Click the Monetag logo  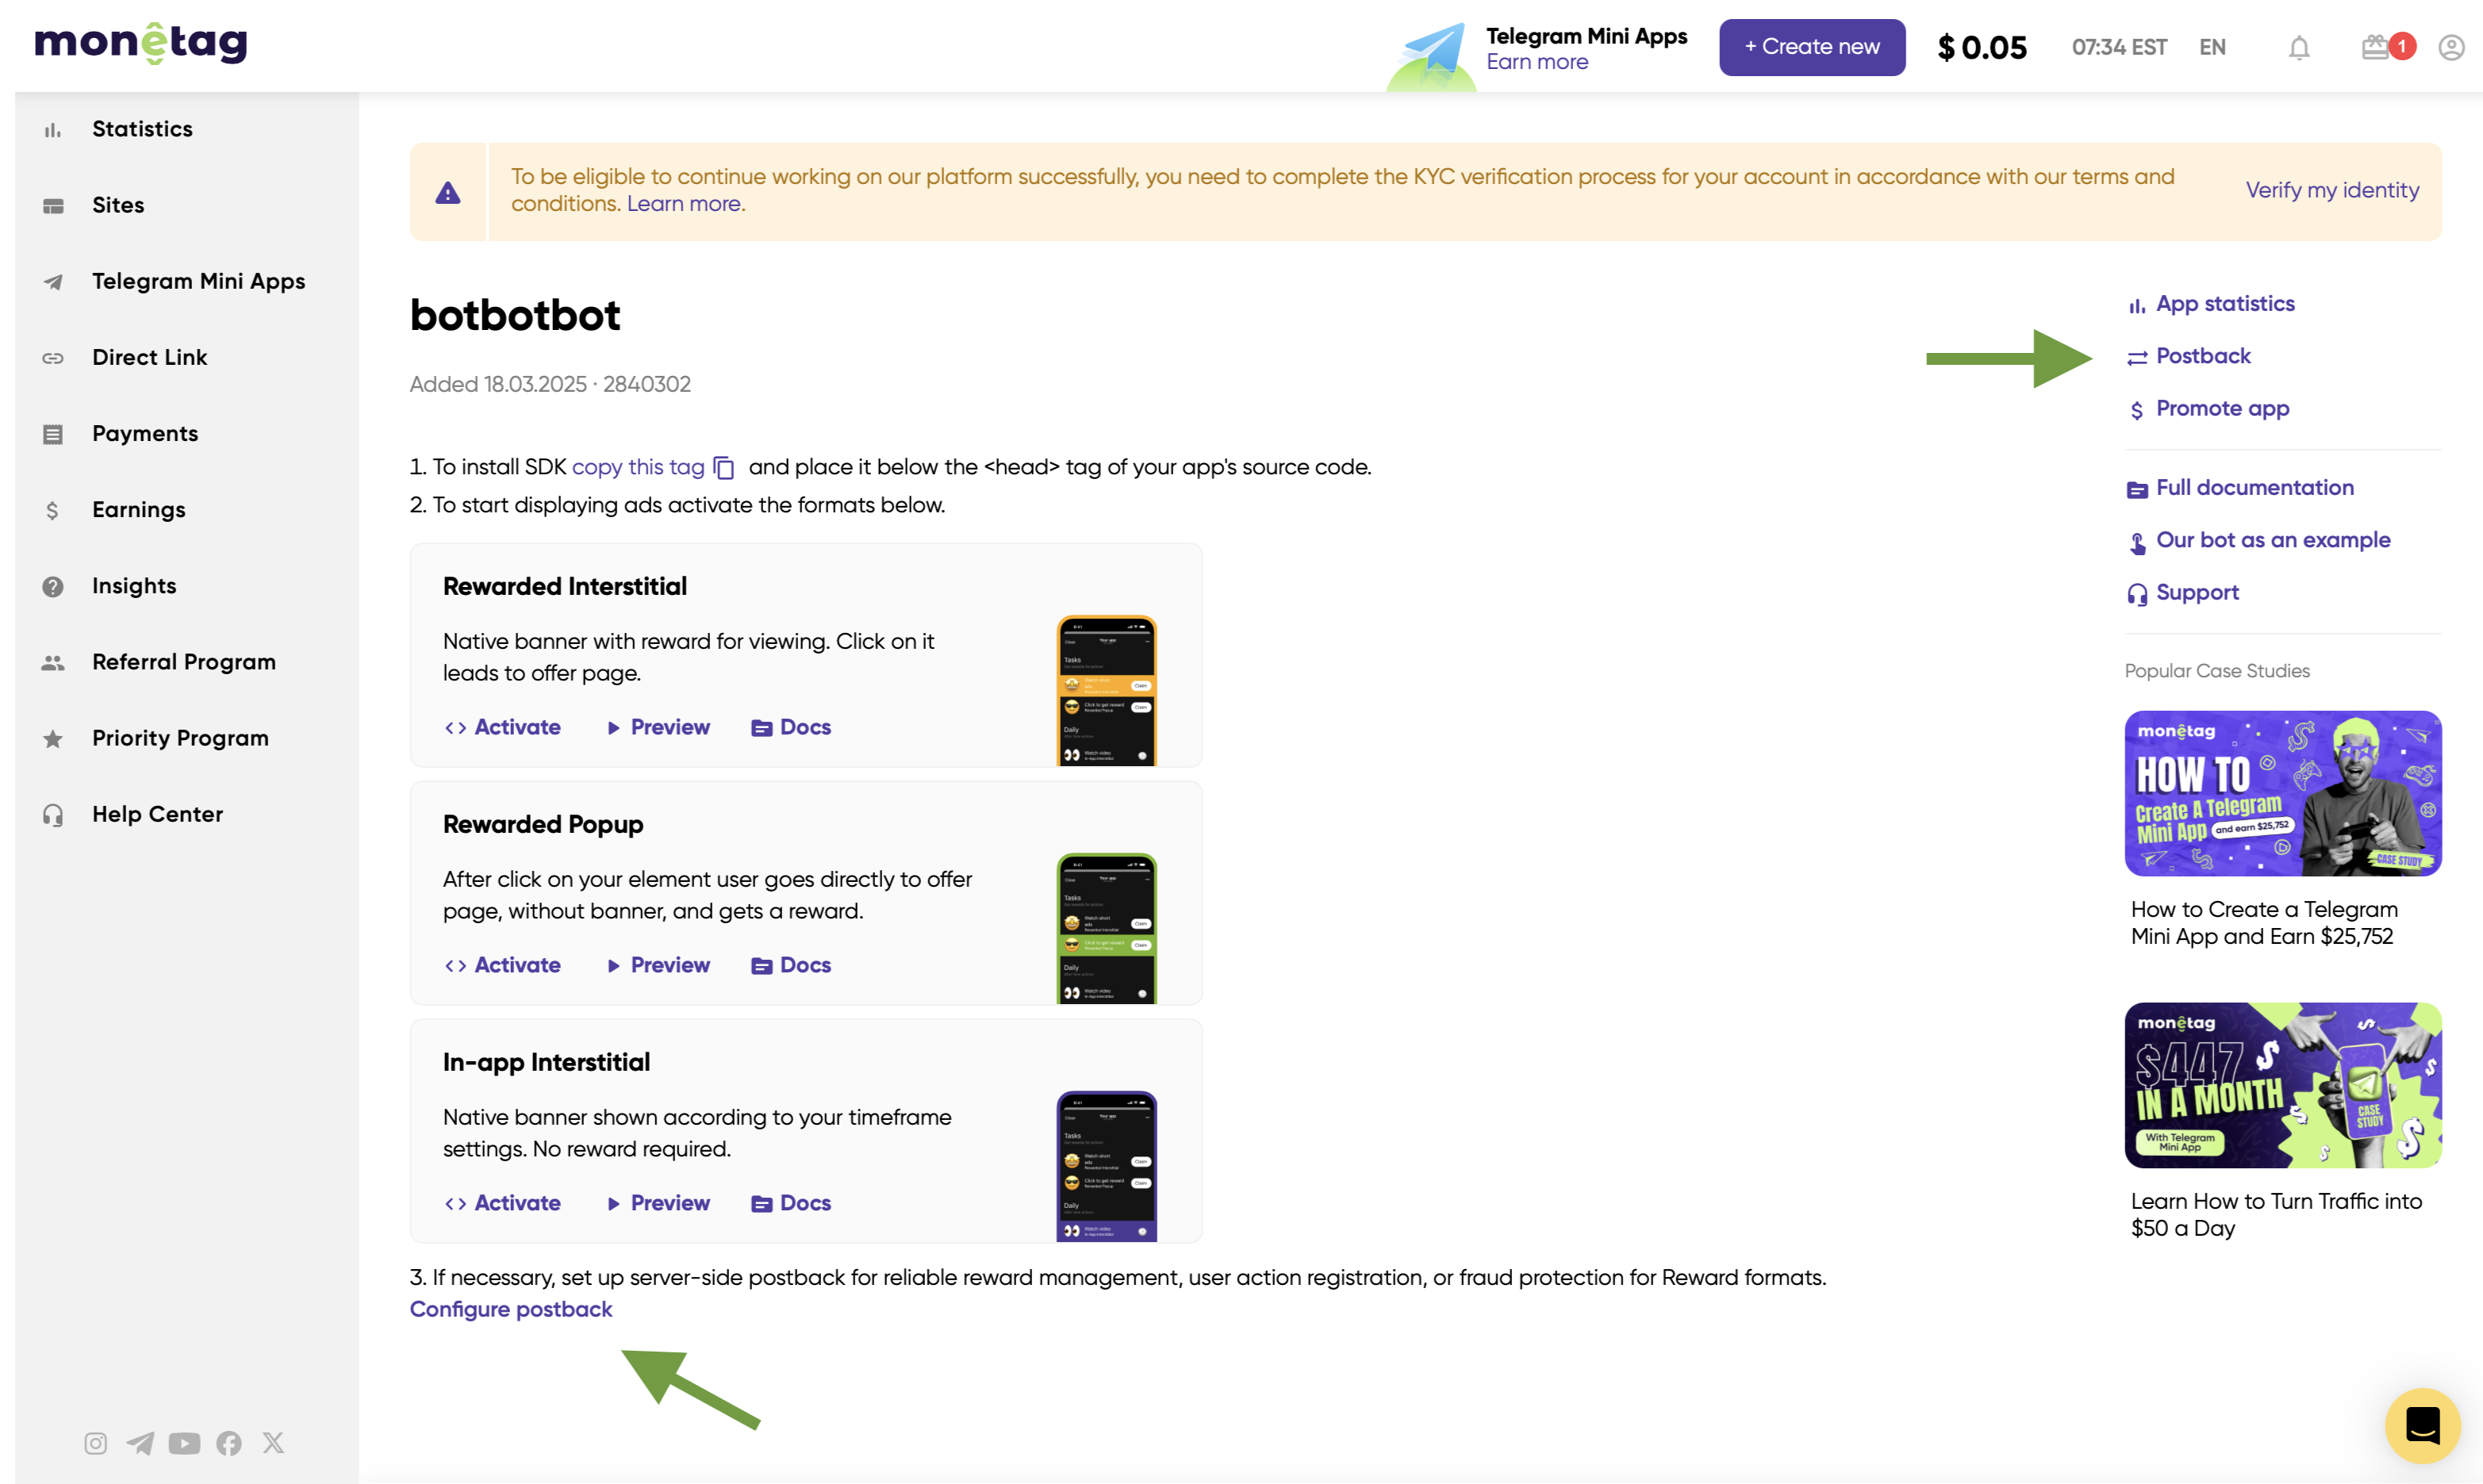pos(141,43)
